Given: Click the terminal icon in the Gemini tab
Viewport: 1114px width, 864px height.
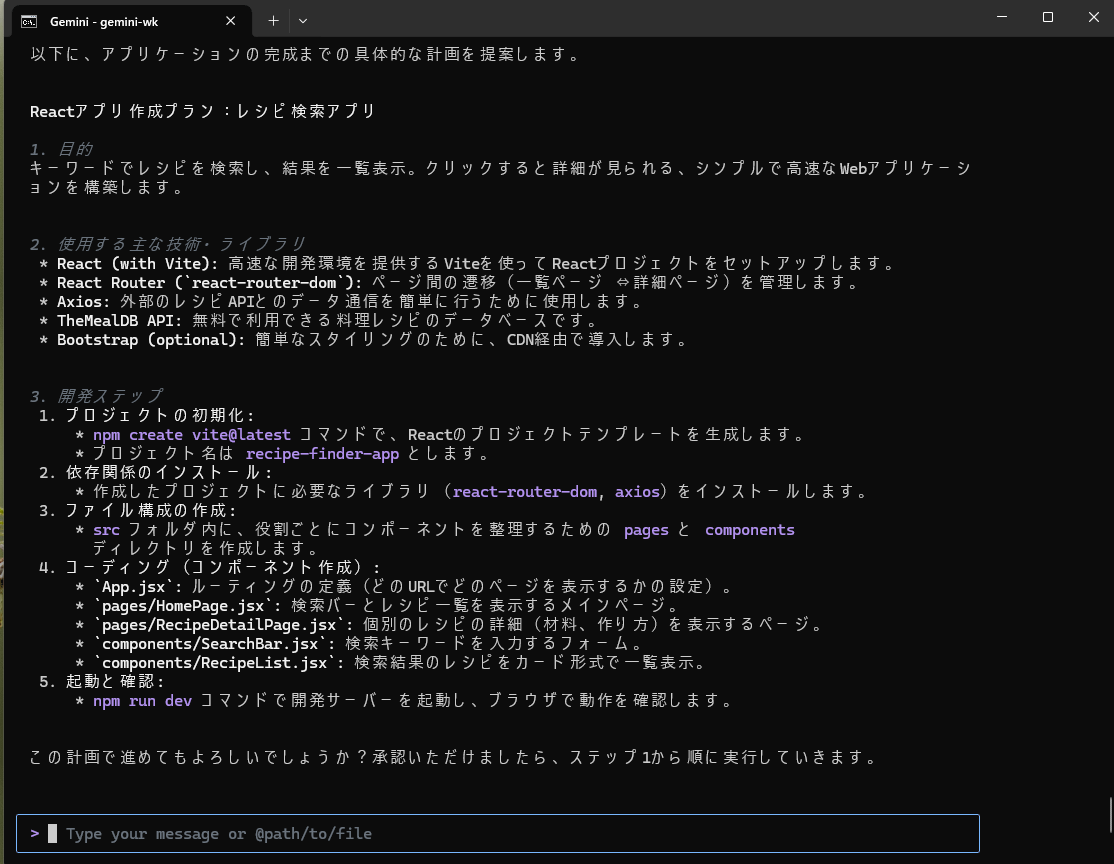Looking at the screenshot, I should pyautogui.click(x=30, y=20).
